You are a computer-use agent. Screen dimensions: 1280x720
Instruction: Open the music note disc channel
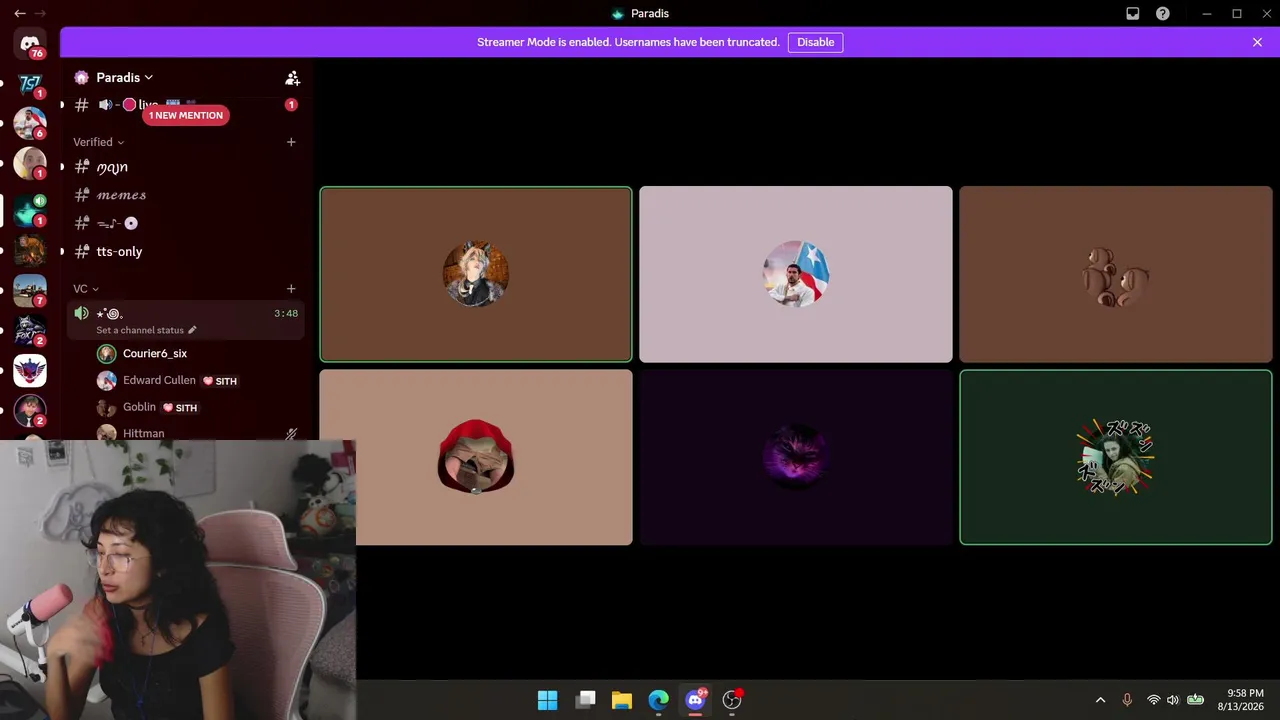pyautogui.click(x=186, y=223)
